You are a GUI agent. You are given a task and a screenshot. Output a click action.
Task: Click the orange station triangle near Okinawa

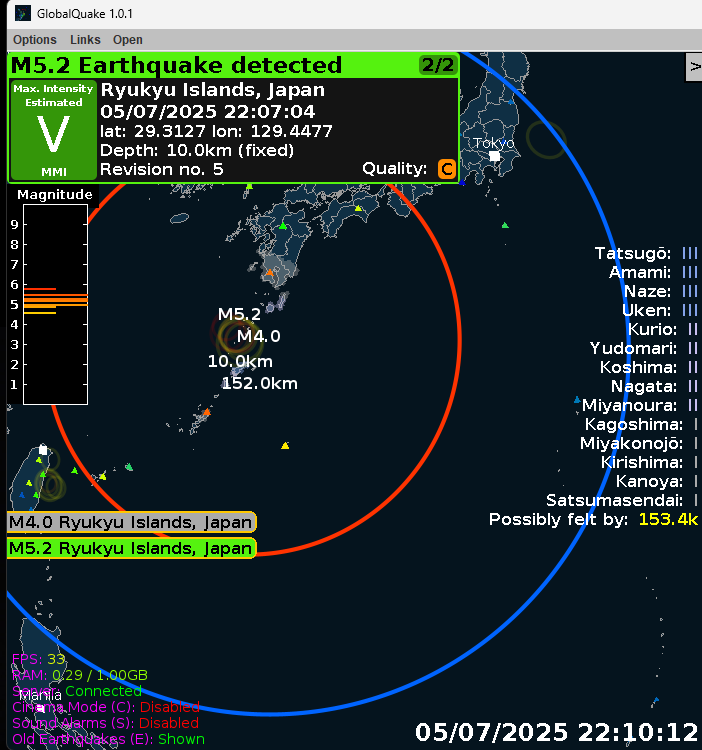pos(207,411)
